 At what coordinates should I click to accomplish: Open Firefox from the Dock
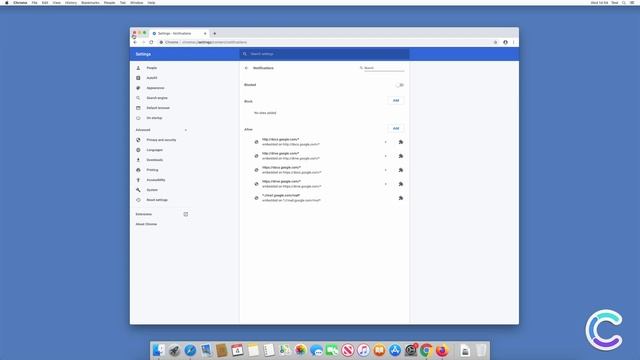pos(442,351)
